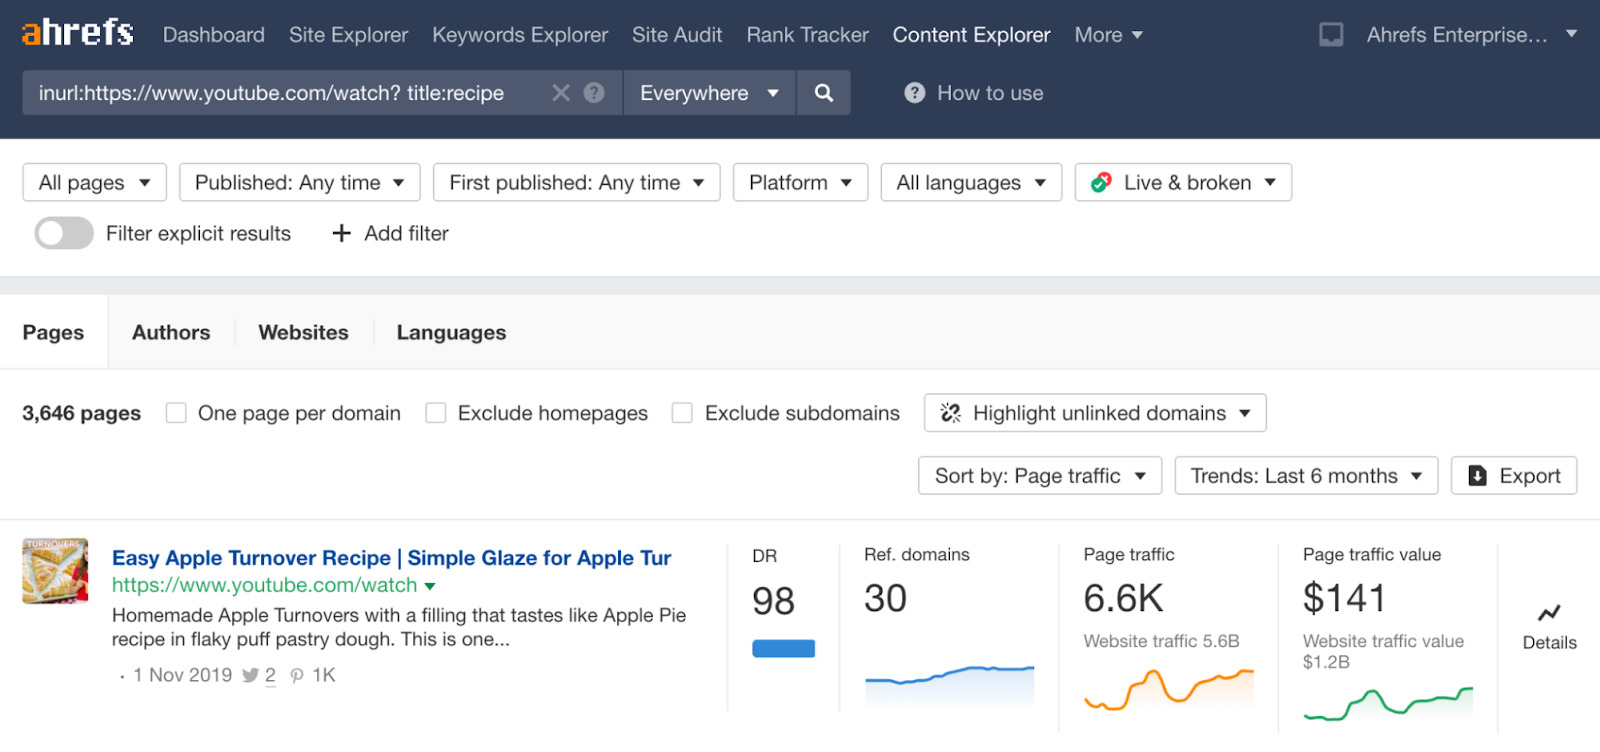Viewport: 1600px width, 752px height.
Task: Enable the Exclude homepages checkbox
Action: (436, 413)
